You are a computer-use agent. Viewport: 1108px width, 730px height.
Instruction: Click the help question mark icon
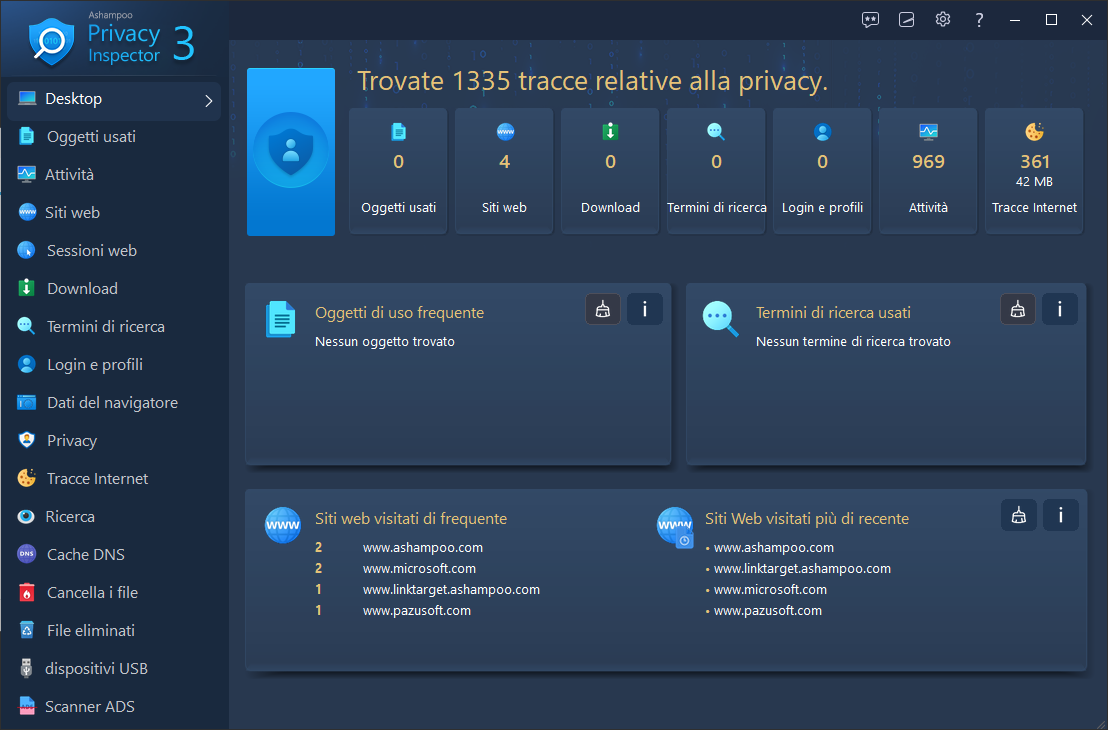click(x=979, y=20)
